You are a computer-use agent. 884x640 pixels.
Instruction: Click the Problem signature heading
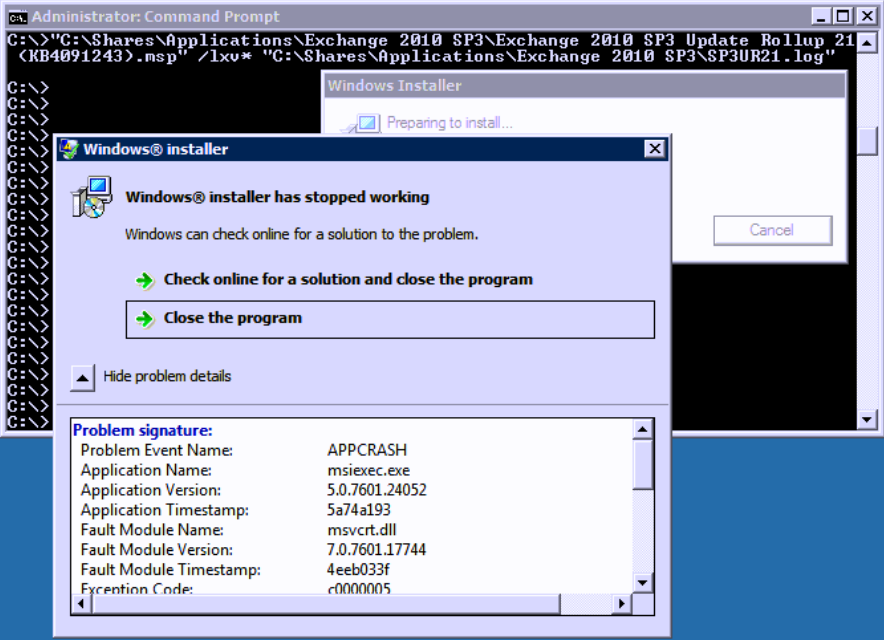(x=143, y=430)
